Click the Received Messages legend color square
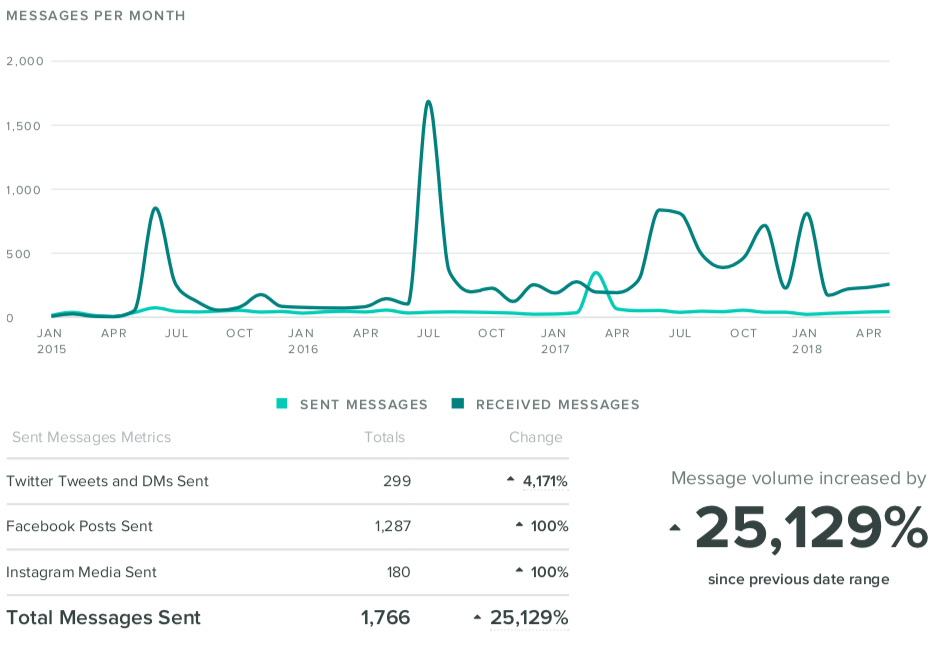The height and width of the screenshot is (649, 950). 458,405
